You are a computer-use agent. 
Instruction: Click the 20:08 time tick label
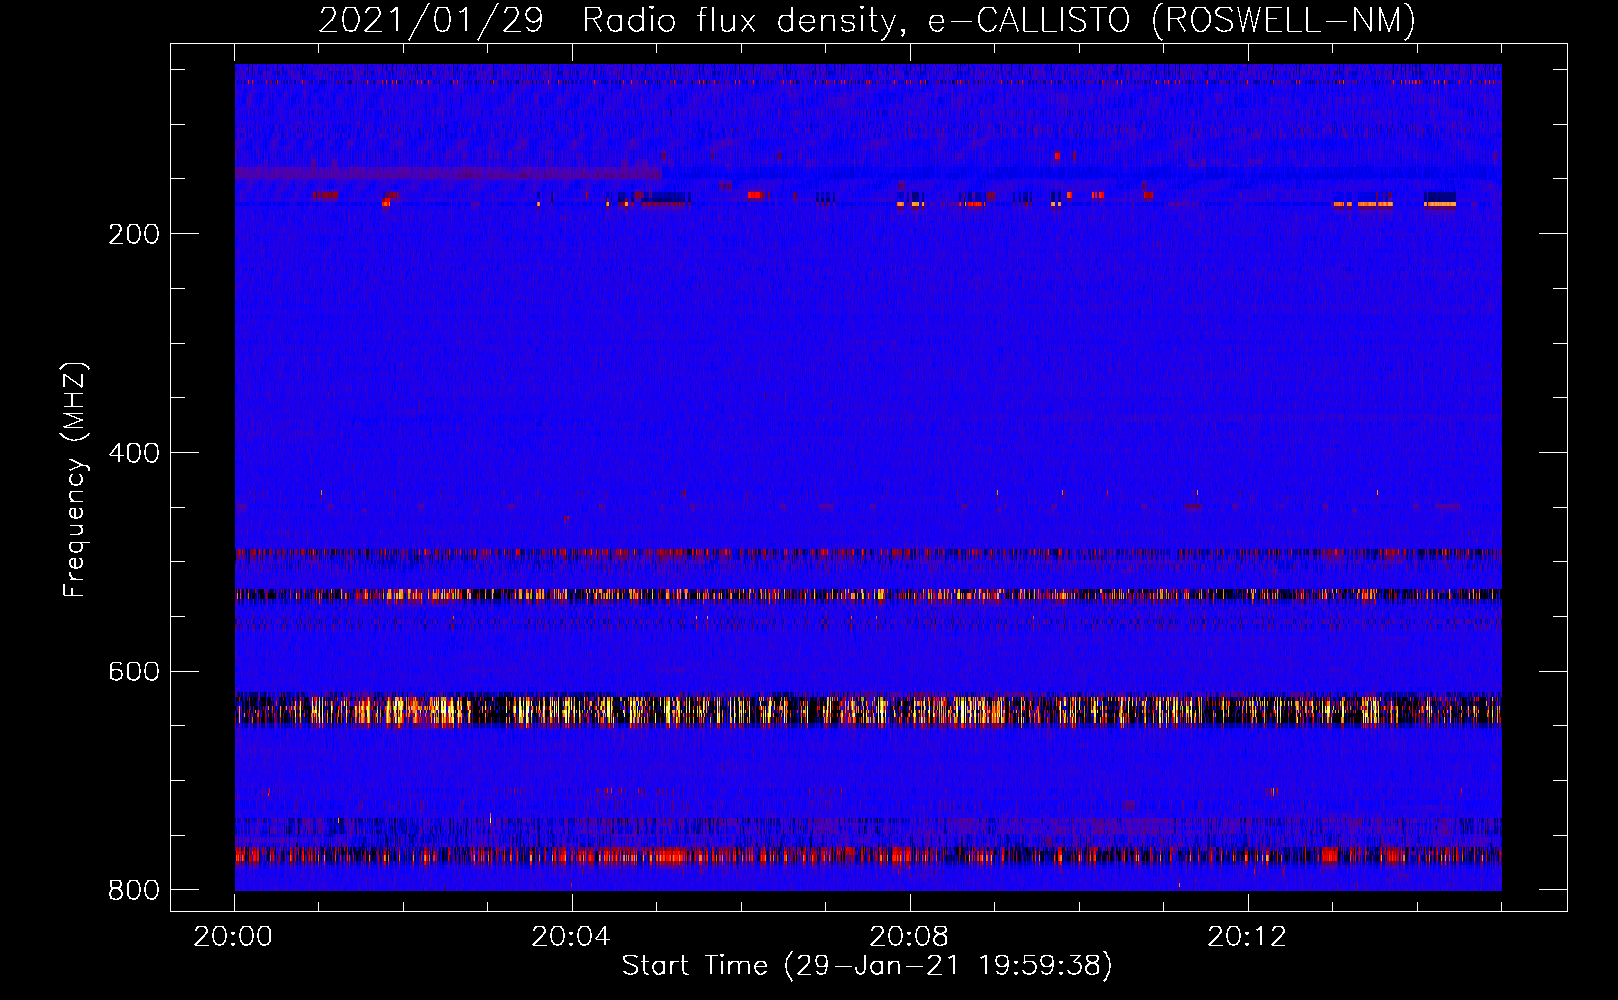click(x=909, y=937)
